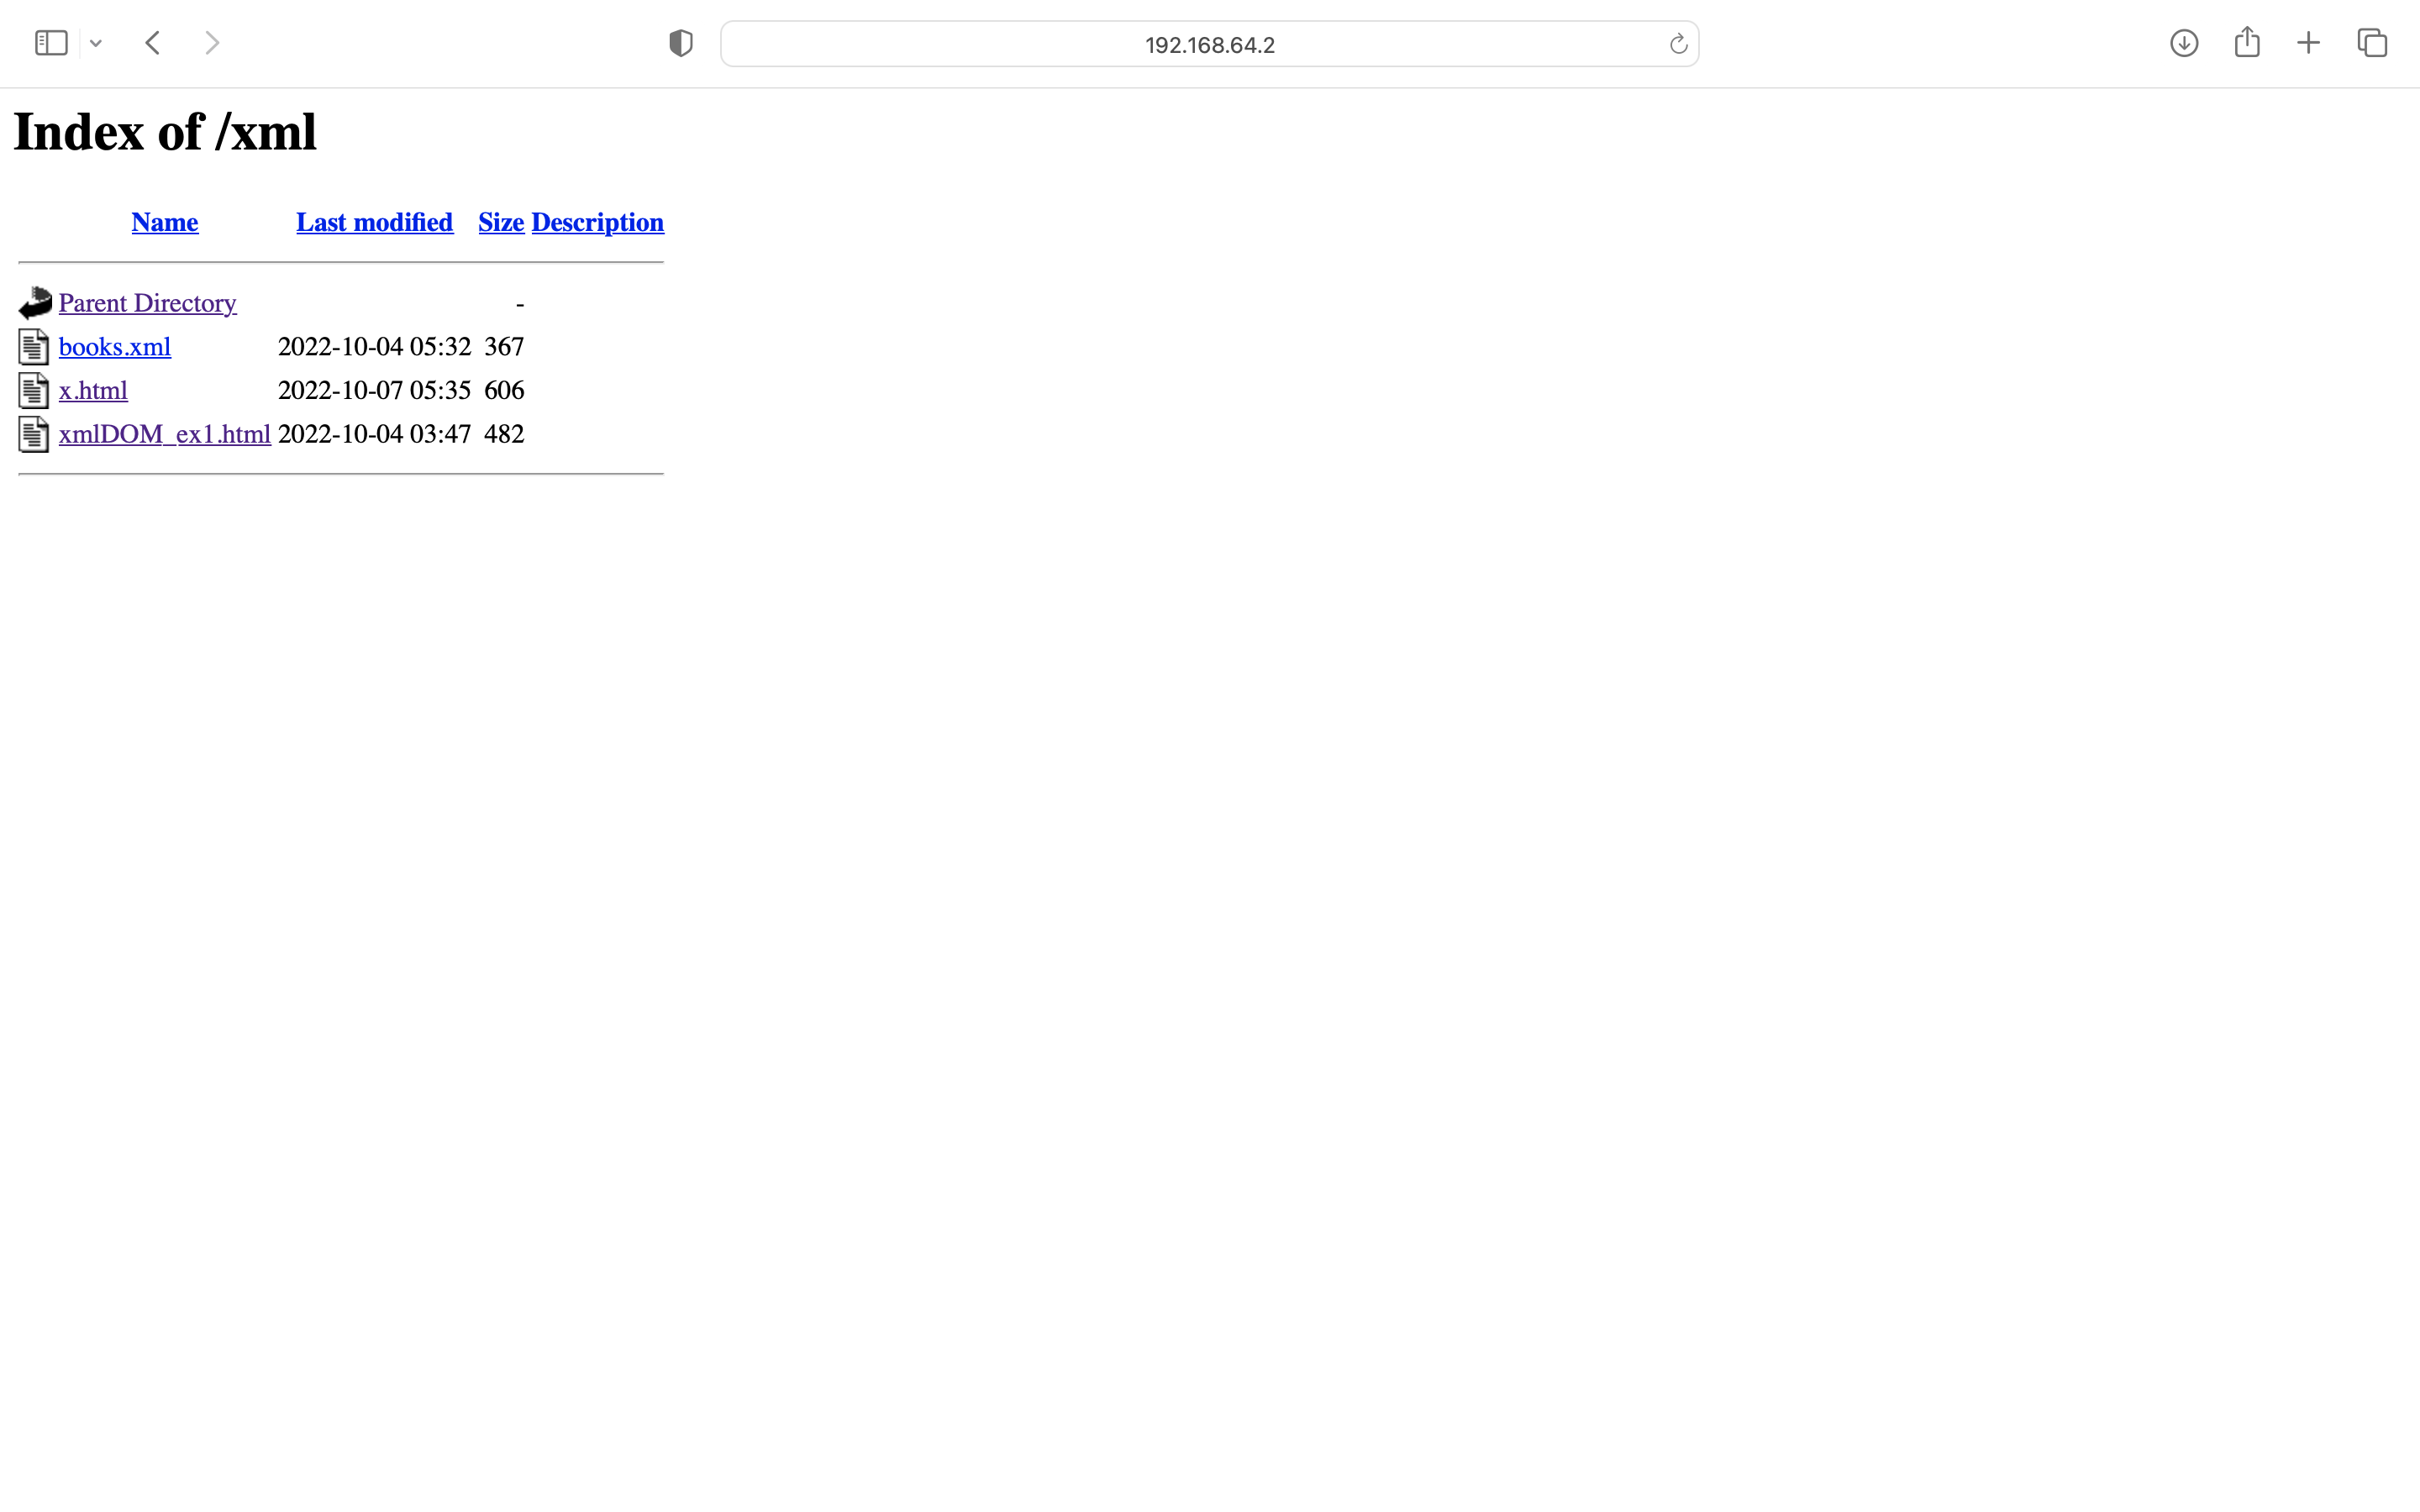Image resolution: width=2420 pixels, height=1512 pixels.
Task: Open the sidebar dropdown chevron
Action: pos(96,43)
